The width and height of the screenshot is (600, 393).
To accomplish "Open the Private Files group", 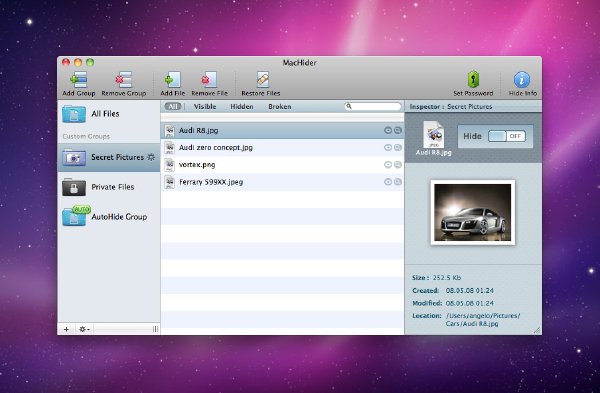I will click(x=109, y=187).
